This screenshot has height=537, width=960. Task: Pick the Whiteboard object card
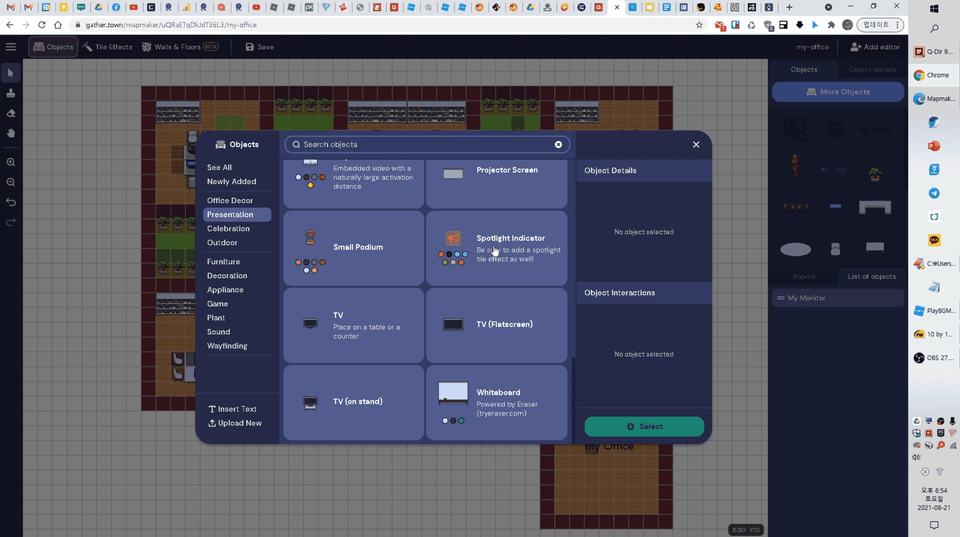(497, 402)
